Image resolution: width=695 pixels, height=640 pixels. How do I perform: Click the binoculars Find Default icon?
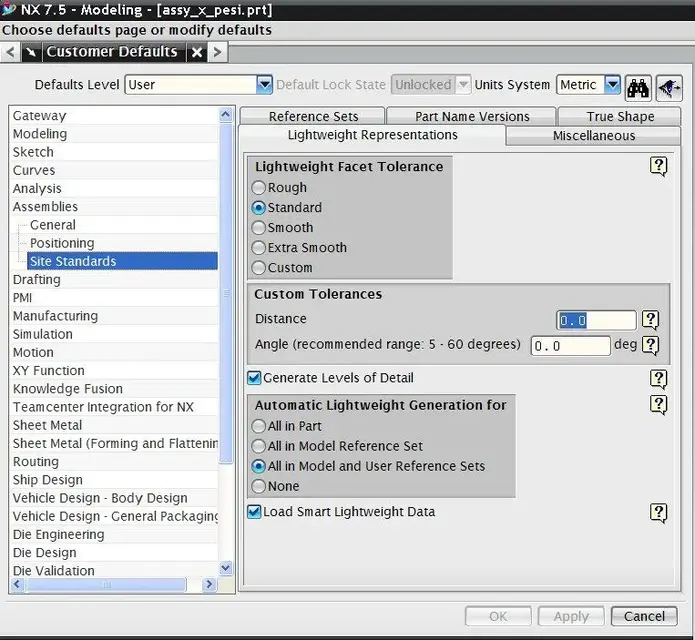638,88
